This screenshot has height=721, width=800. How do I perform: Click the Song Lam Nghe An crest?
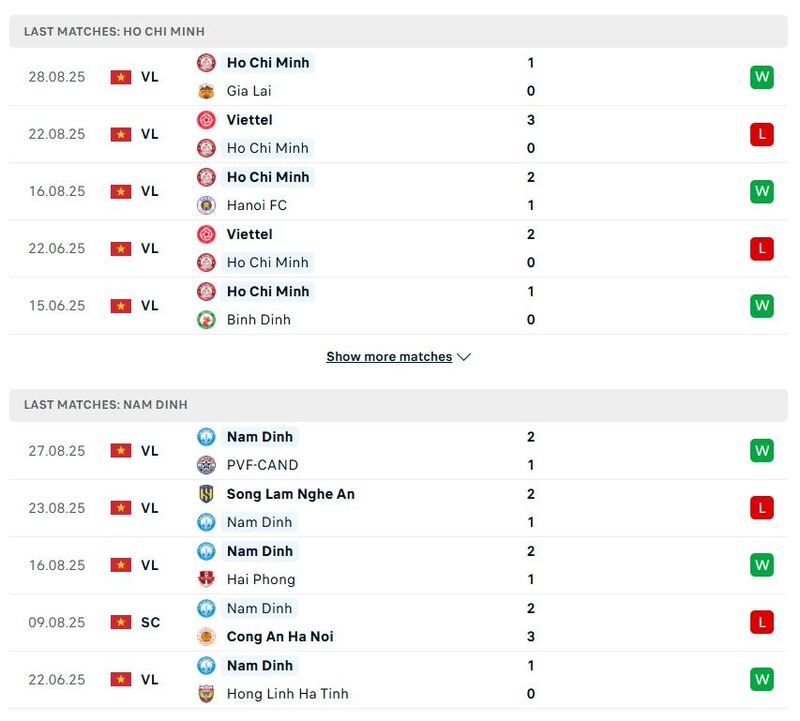click(x=206, y=494)
